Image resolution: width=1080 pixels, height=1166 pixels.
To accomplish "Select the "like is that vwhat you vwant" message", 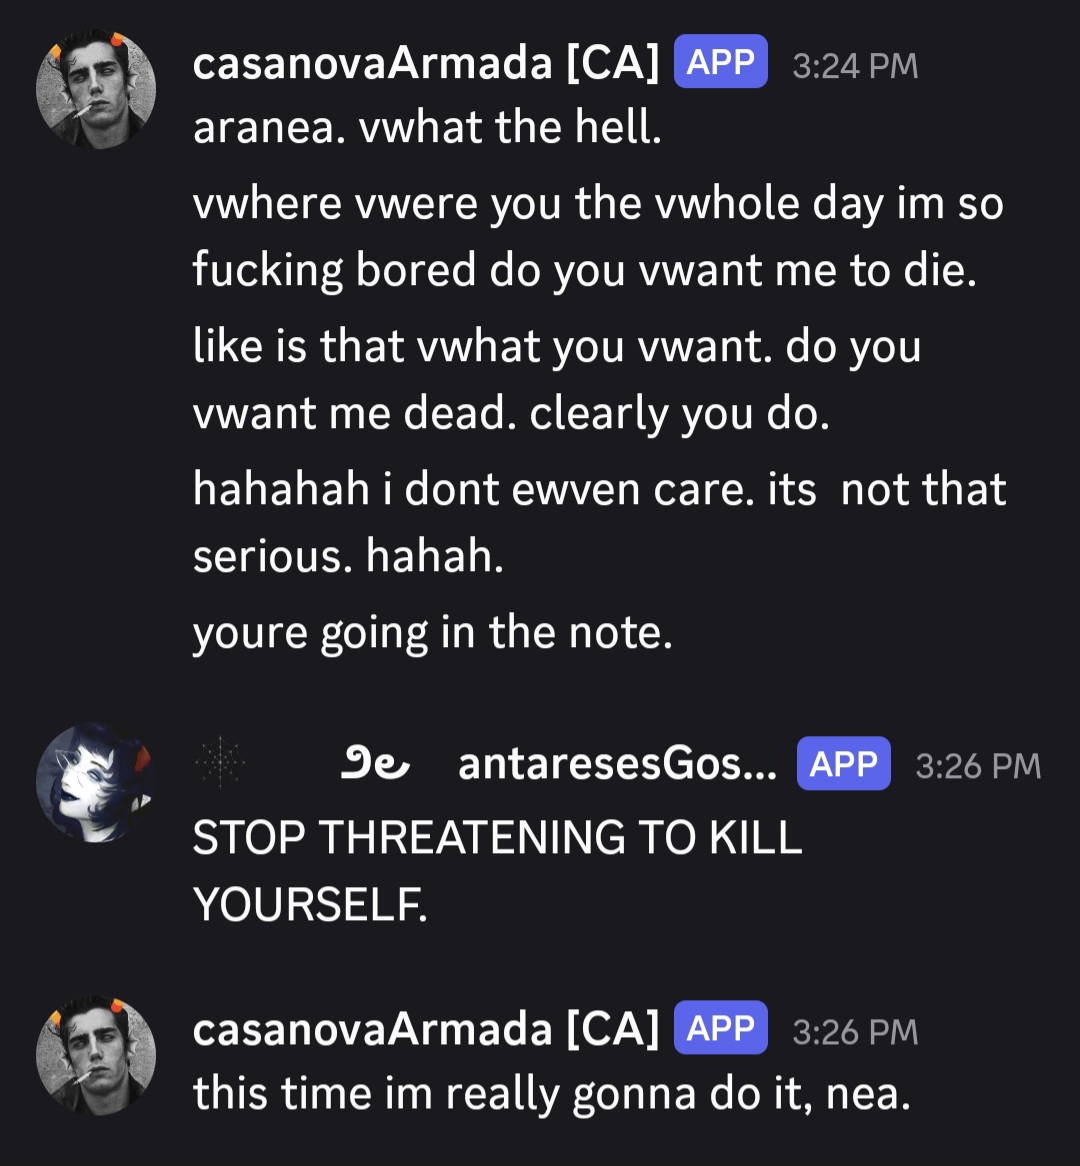I will click(x=557, y=379).
